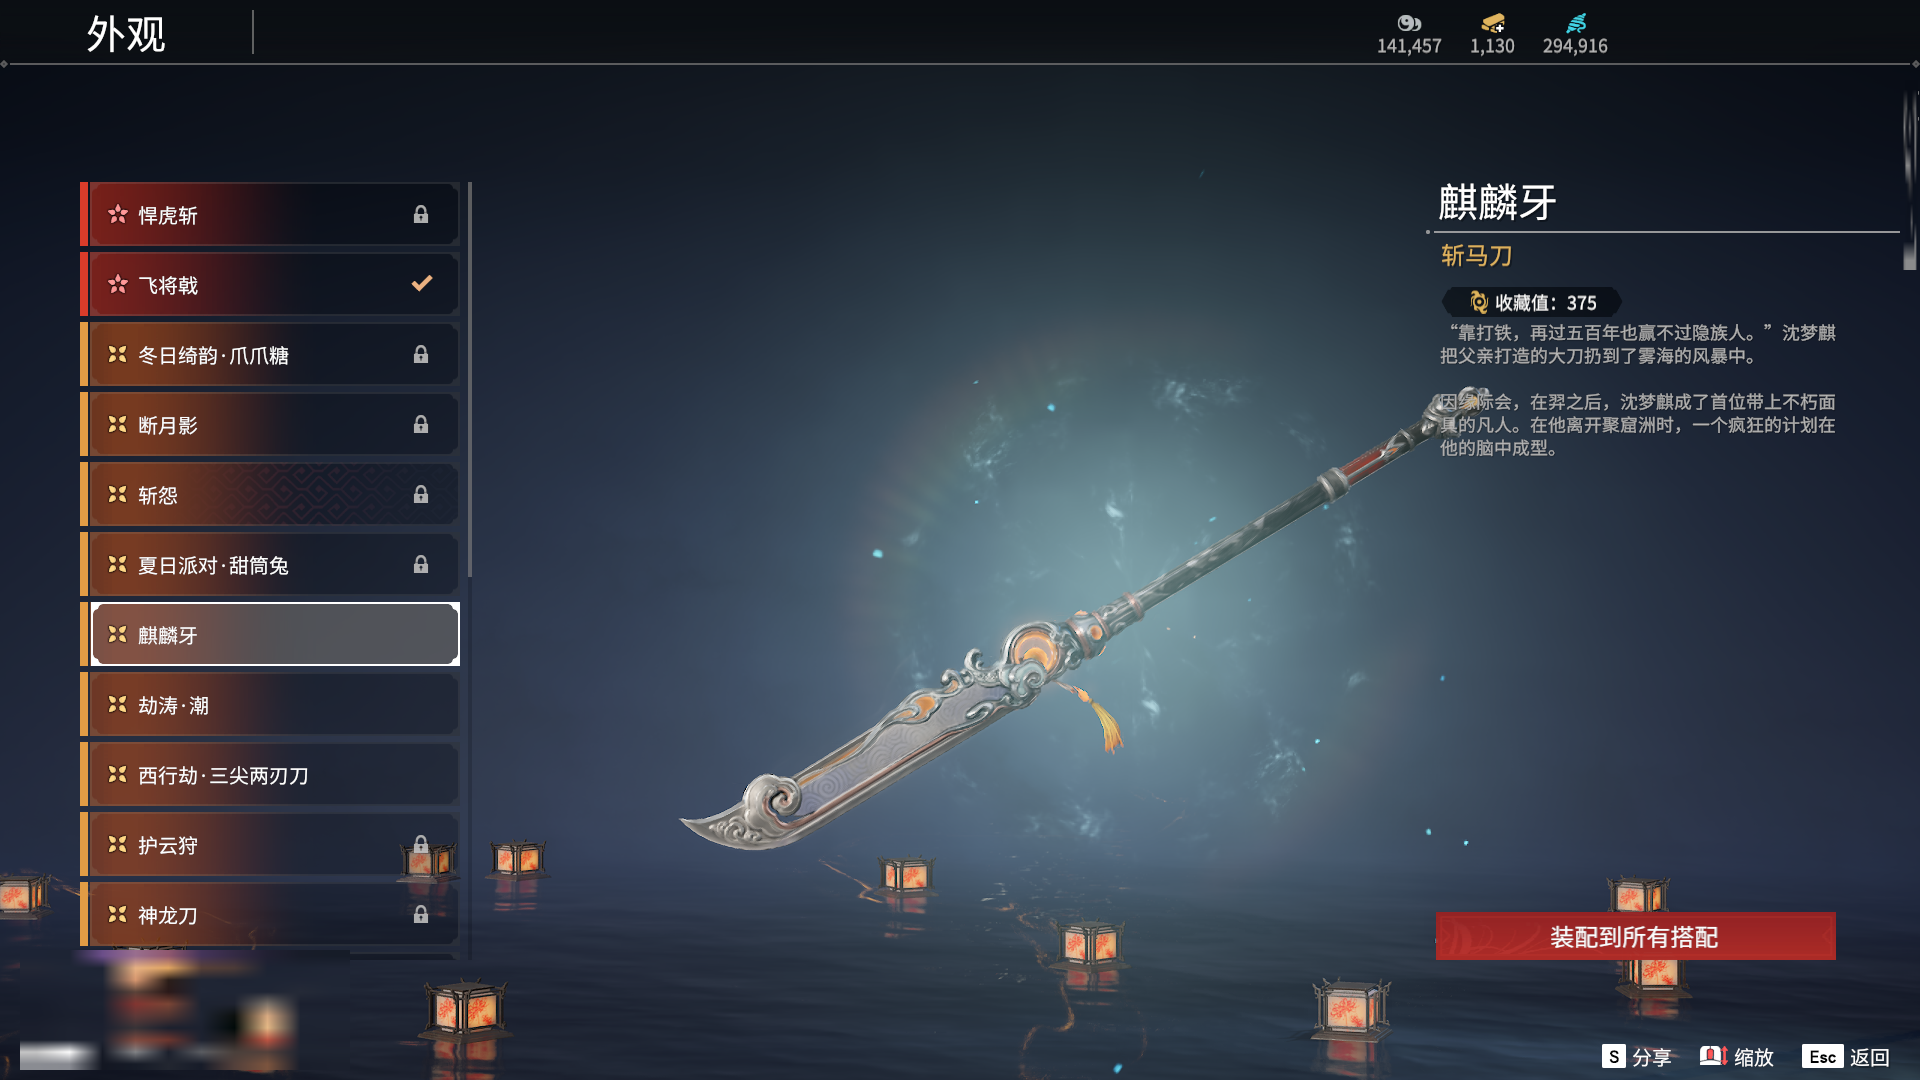The width and height of the screenshot is (1920, 1080).
Task: Click the description panel scrollbar at right
Action: click(x=1909, y=180)
